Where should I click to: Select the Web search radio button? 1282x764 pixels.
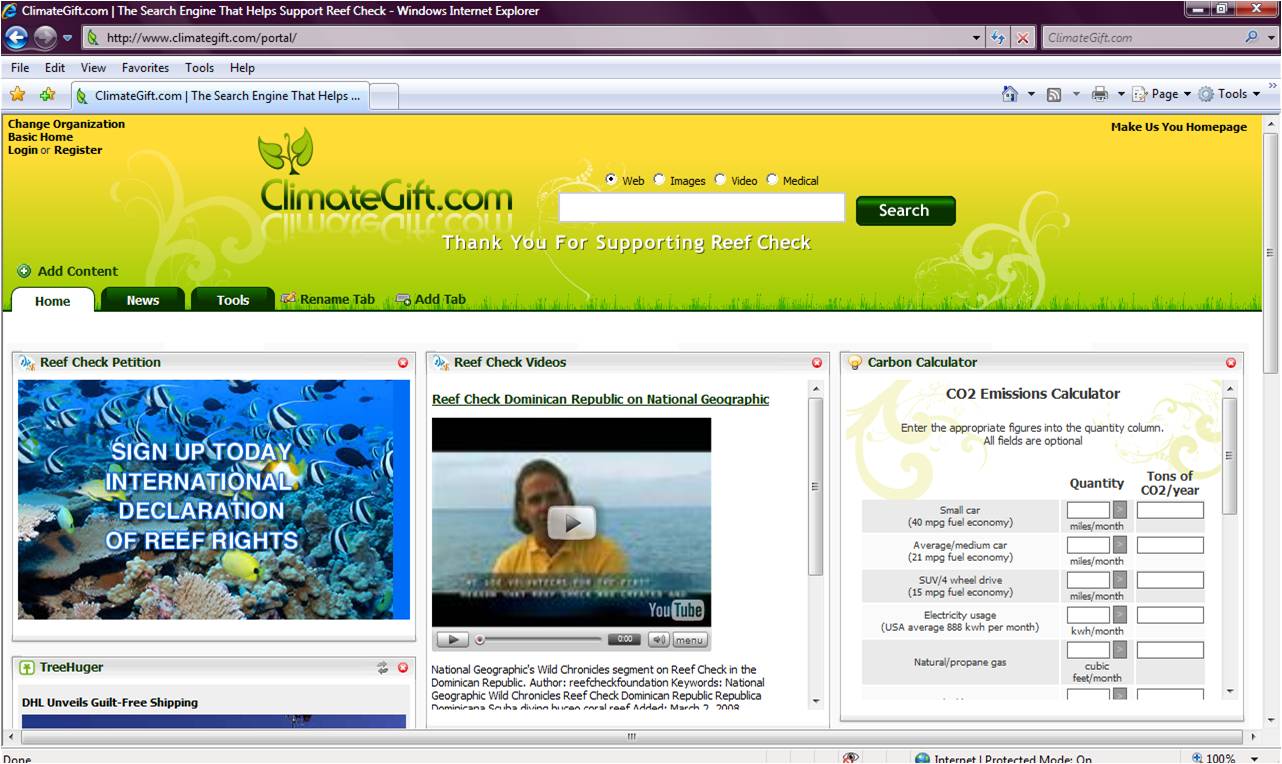(x=612, y=180)
